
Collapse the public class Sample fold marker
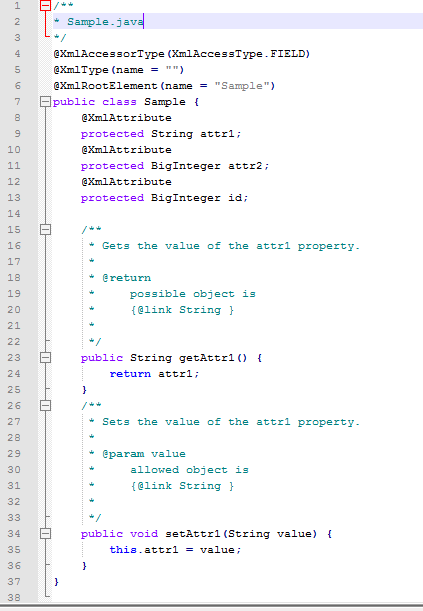point(46,102)
